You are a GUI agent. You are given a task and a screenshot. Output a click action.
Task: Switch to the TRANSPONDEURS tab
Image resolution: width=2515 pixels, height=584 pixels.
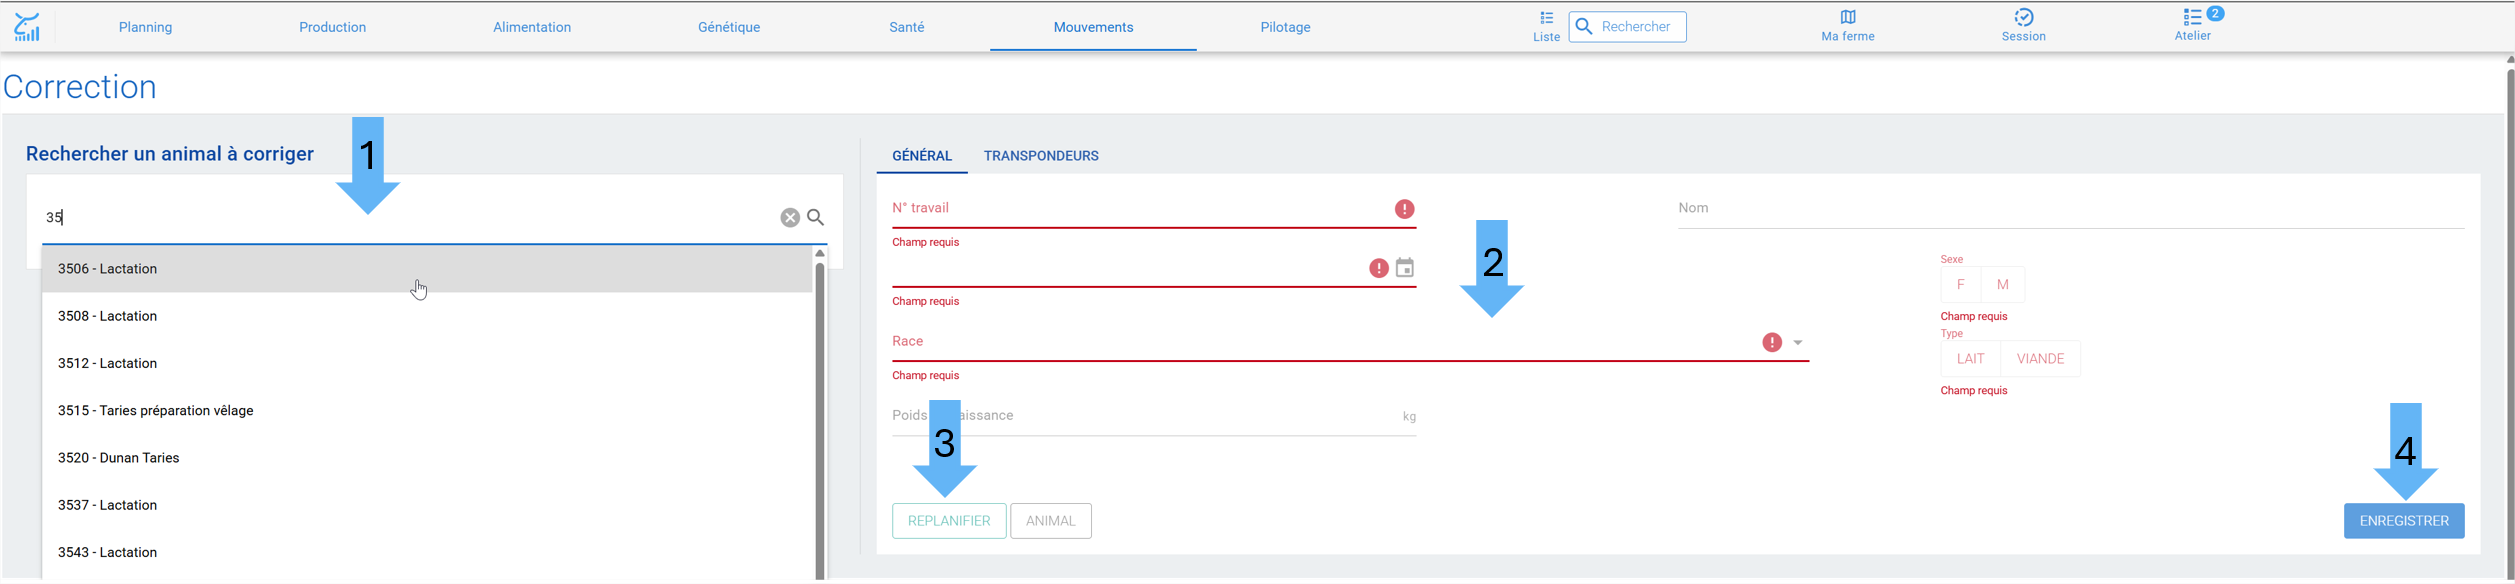1041,156
